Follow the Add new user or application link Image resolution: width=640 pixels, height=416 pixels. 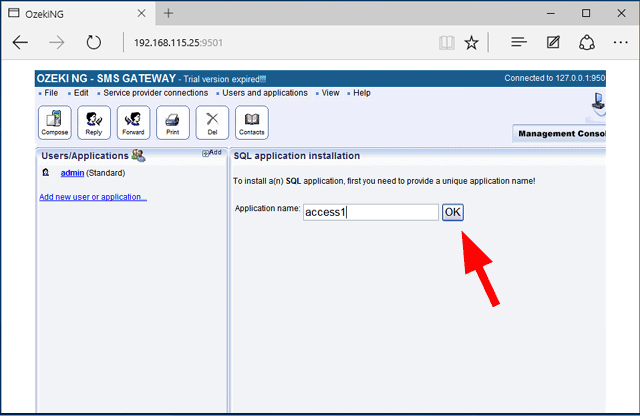pos(93,197)
